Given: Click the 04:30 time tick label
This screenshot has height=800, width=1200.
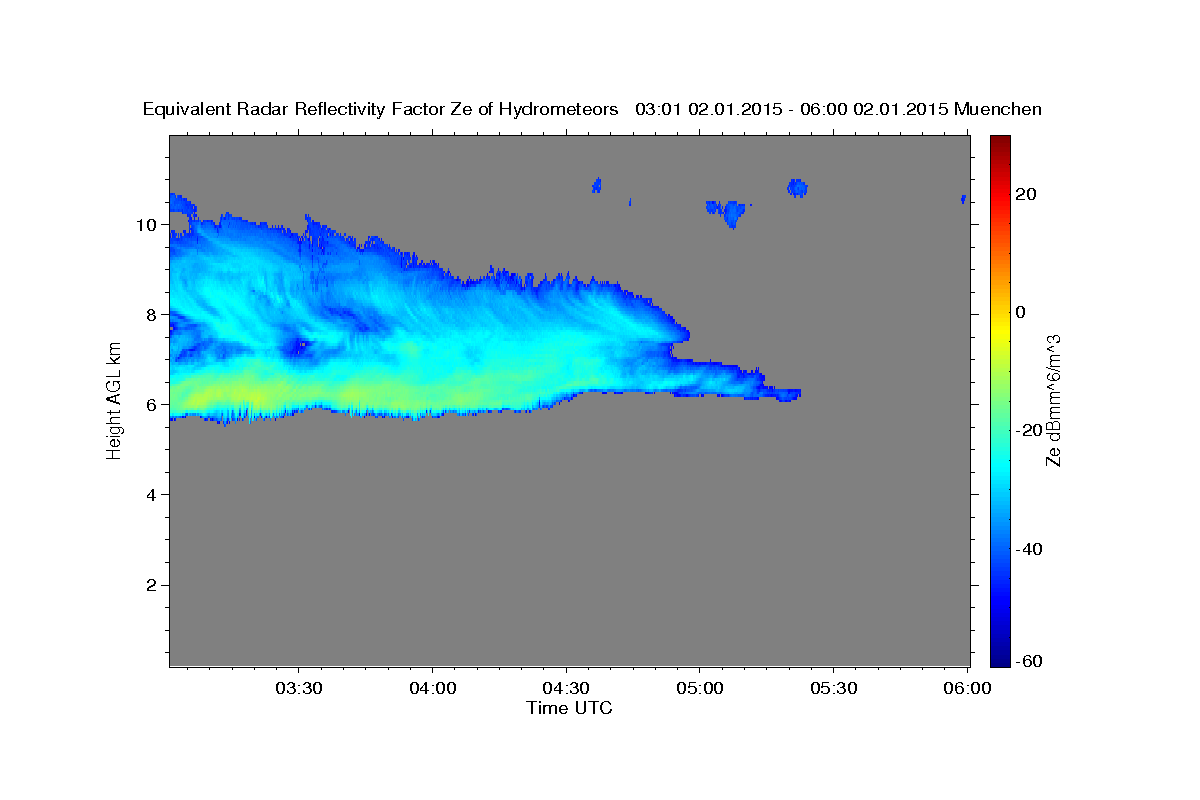Looking at the screenshot, I should pos(566,689).
